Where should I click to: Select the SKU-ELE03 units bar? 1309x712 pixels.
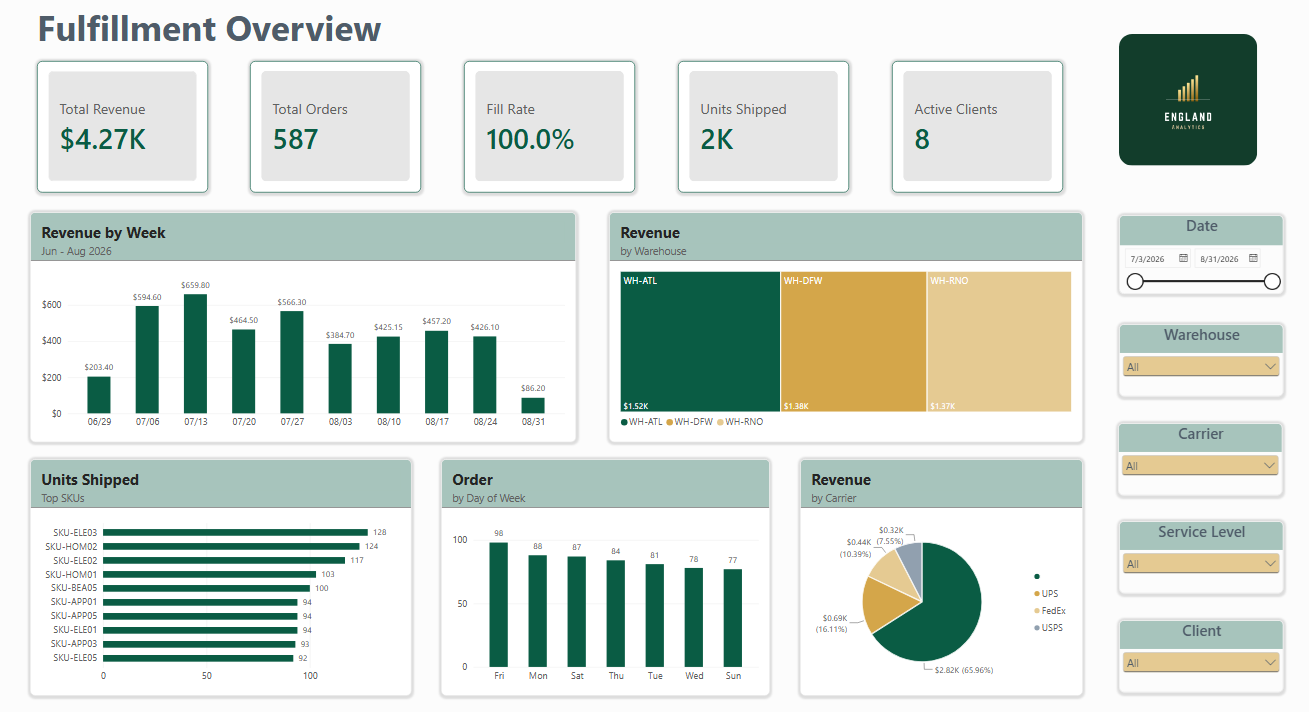[235, 533]
